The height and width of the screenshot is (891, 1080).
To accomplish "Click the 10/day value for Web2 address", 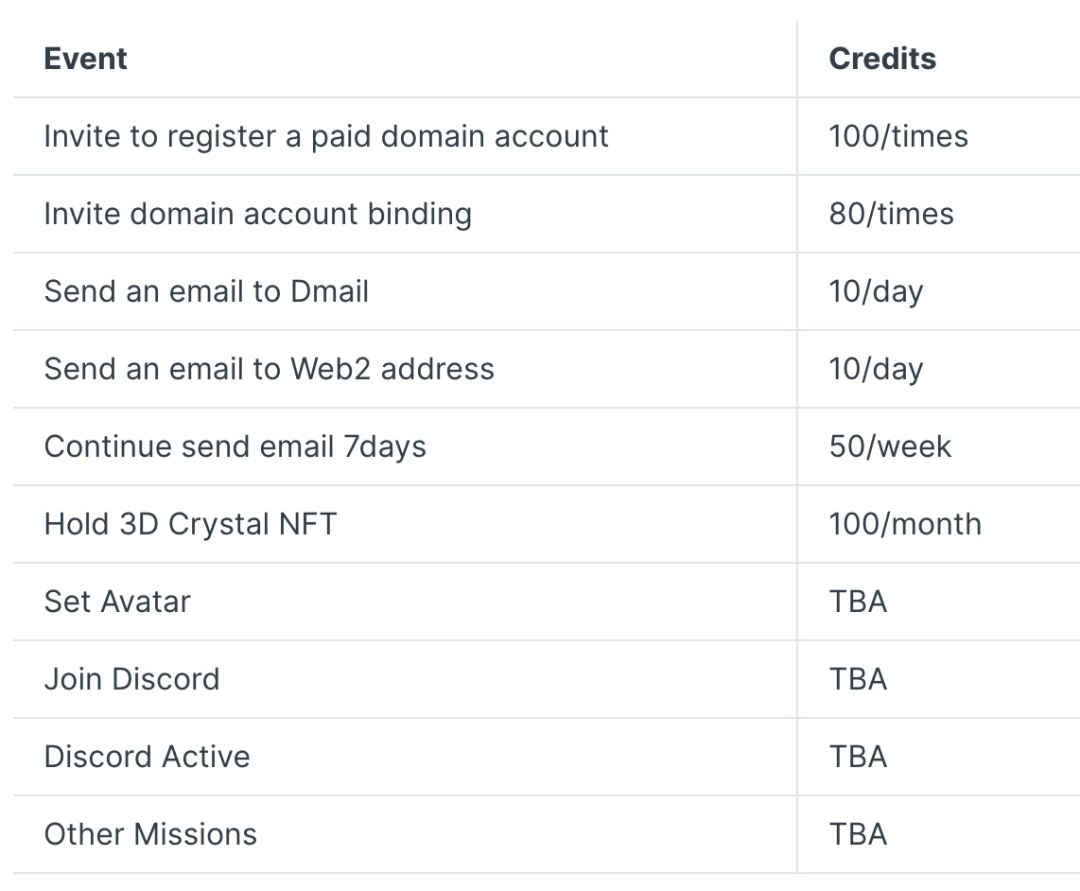I will pyautogui.click(x=875, y=369).
